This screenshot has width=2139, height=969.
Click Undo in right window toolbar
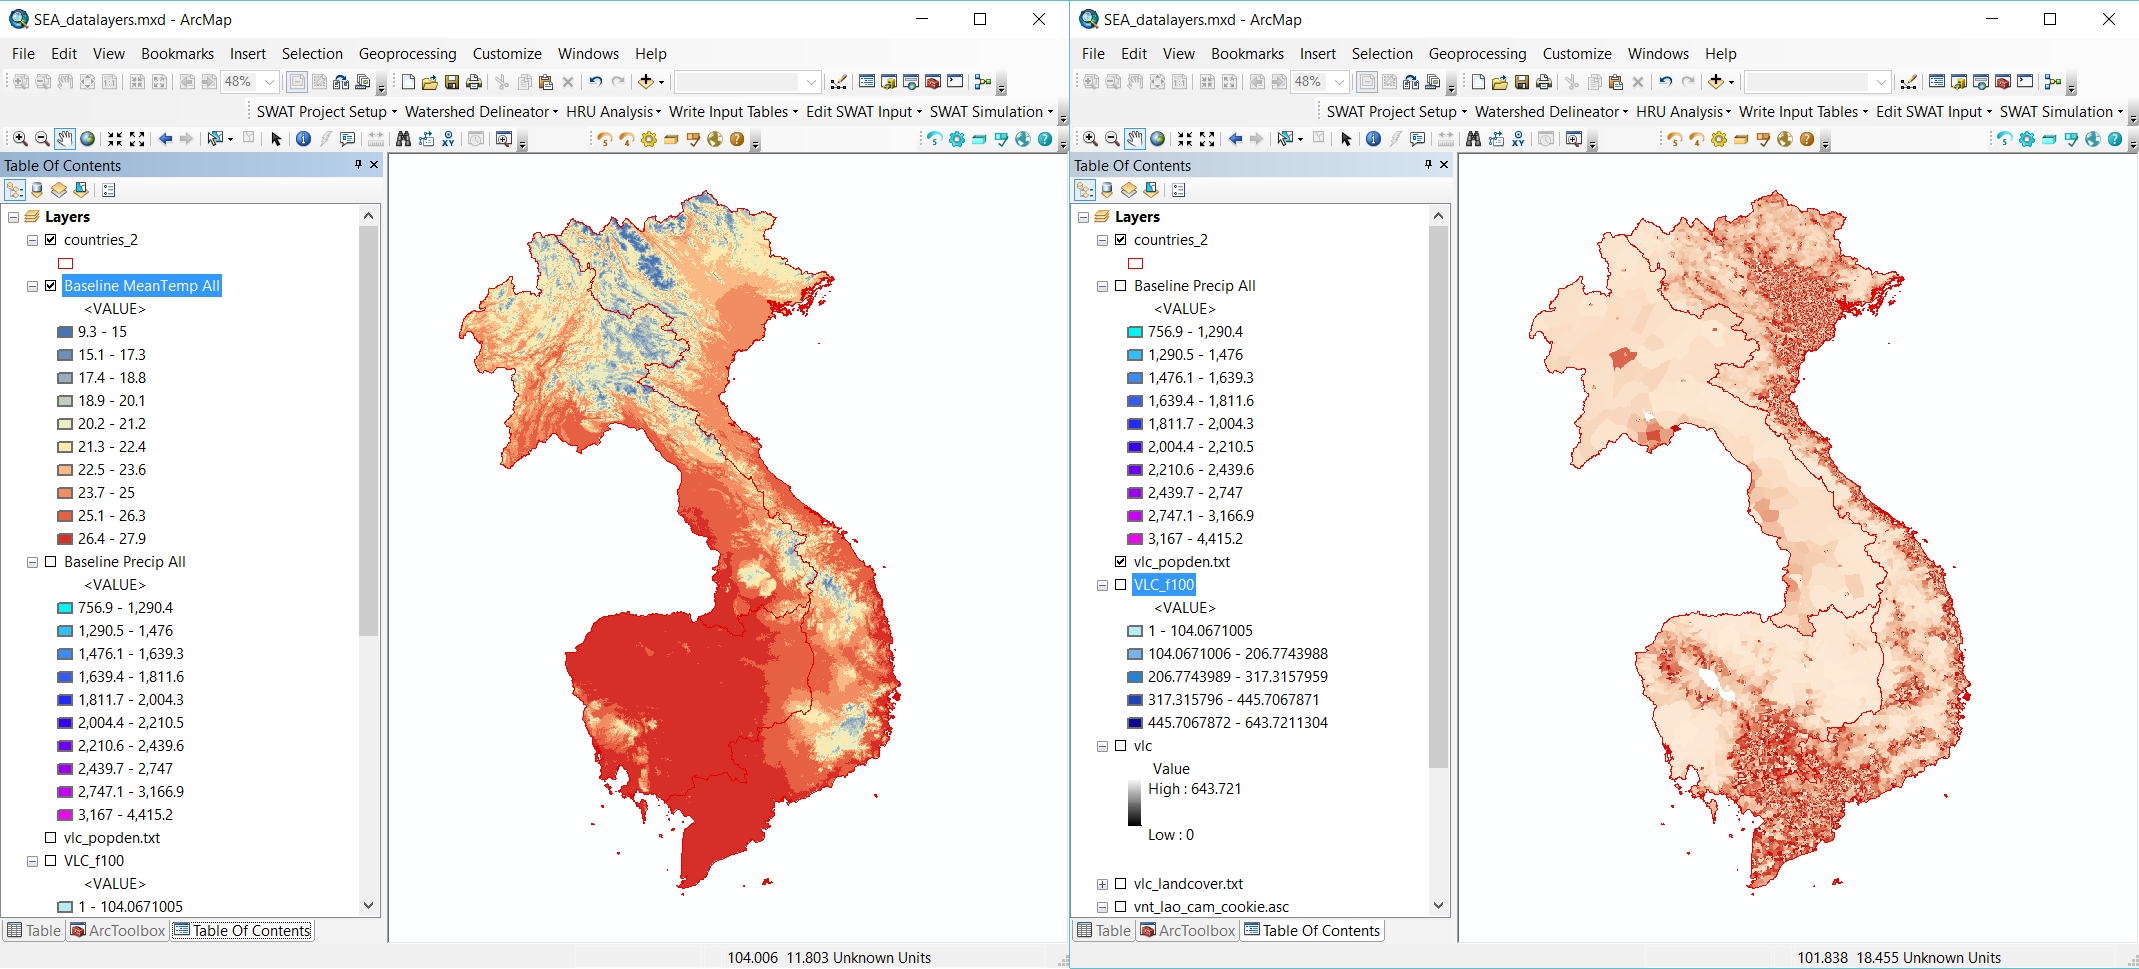(1666, 82)
